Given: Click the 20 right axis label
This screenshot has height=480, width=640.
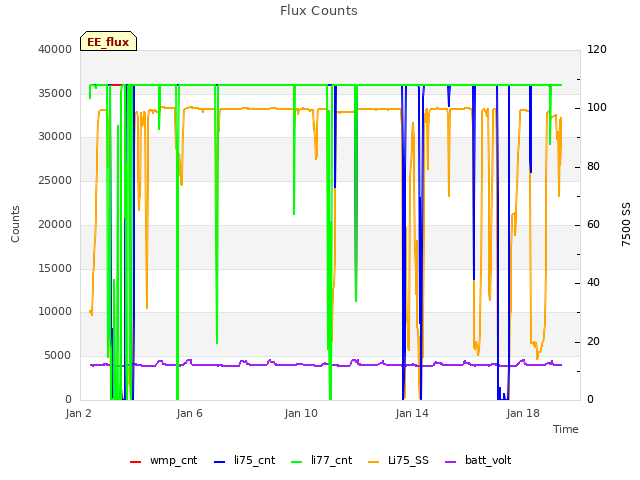Looking at the screenshot, I should point(593,341).
